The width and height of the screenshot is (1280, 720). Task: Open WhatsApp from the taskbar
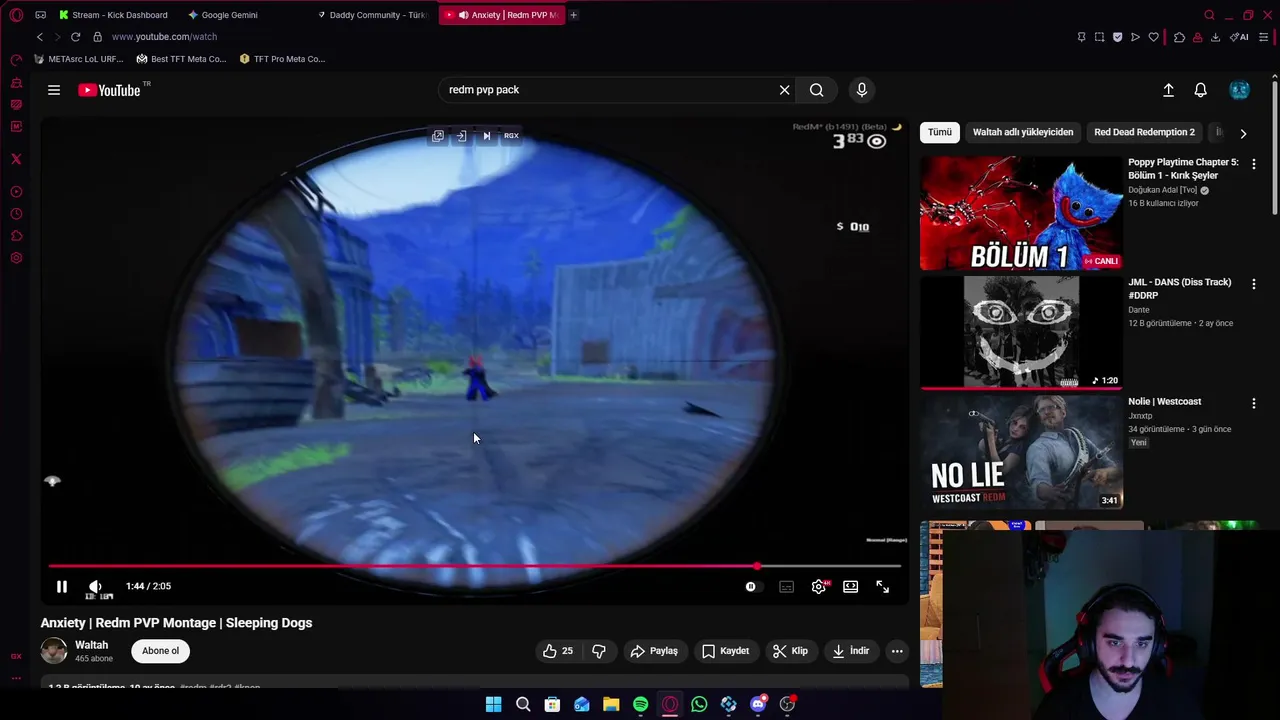(x=699, y=704)
